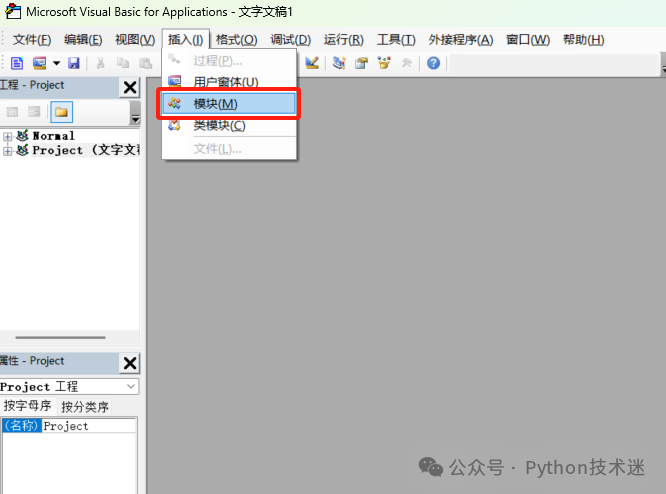Image resolution: width=666 pixels, height=494 pixels.
Task: Click the Paste toolbar icon
Action: click(x=145, y=63)
